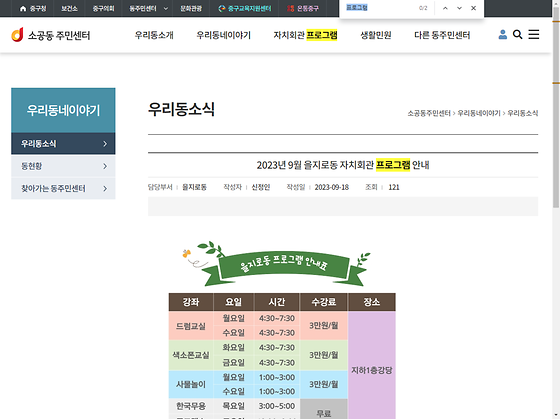Click the chevron beside 찾아가는 동주민센터
560x419 pixels.
(105, 188)
